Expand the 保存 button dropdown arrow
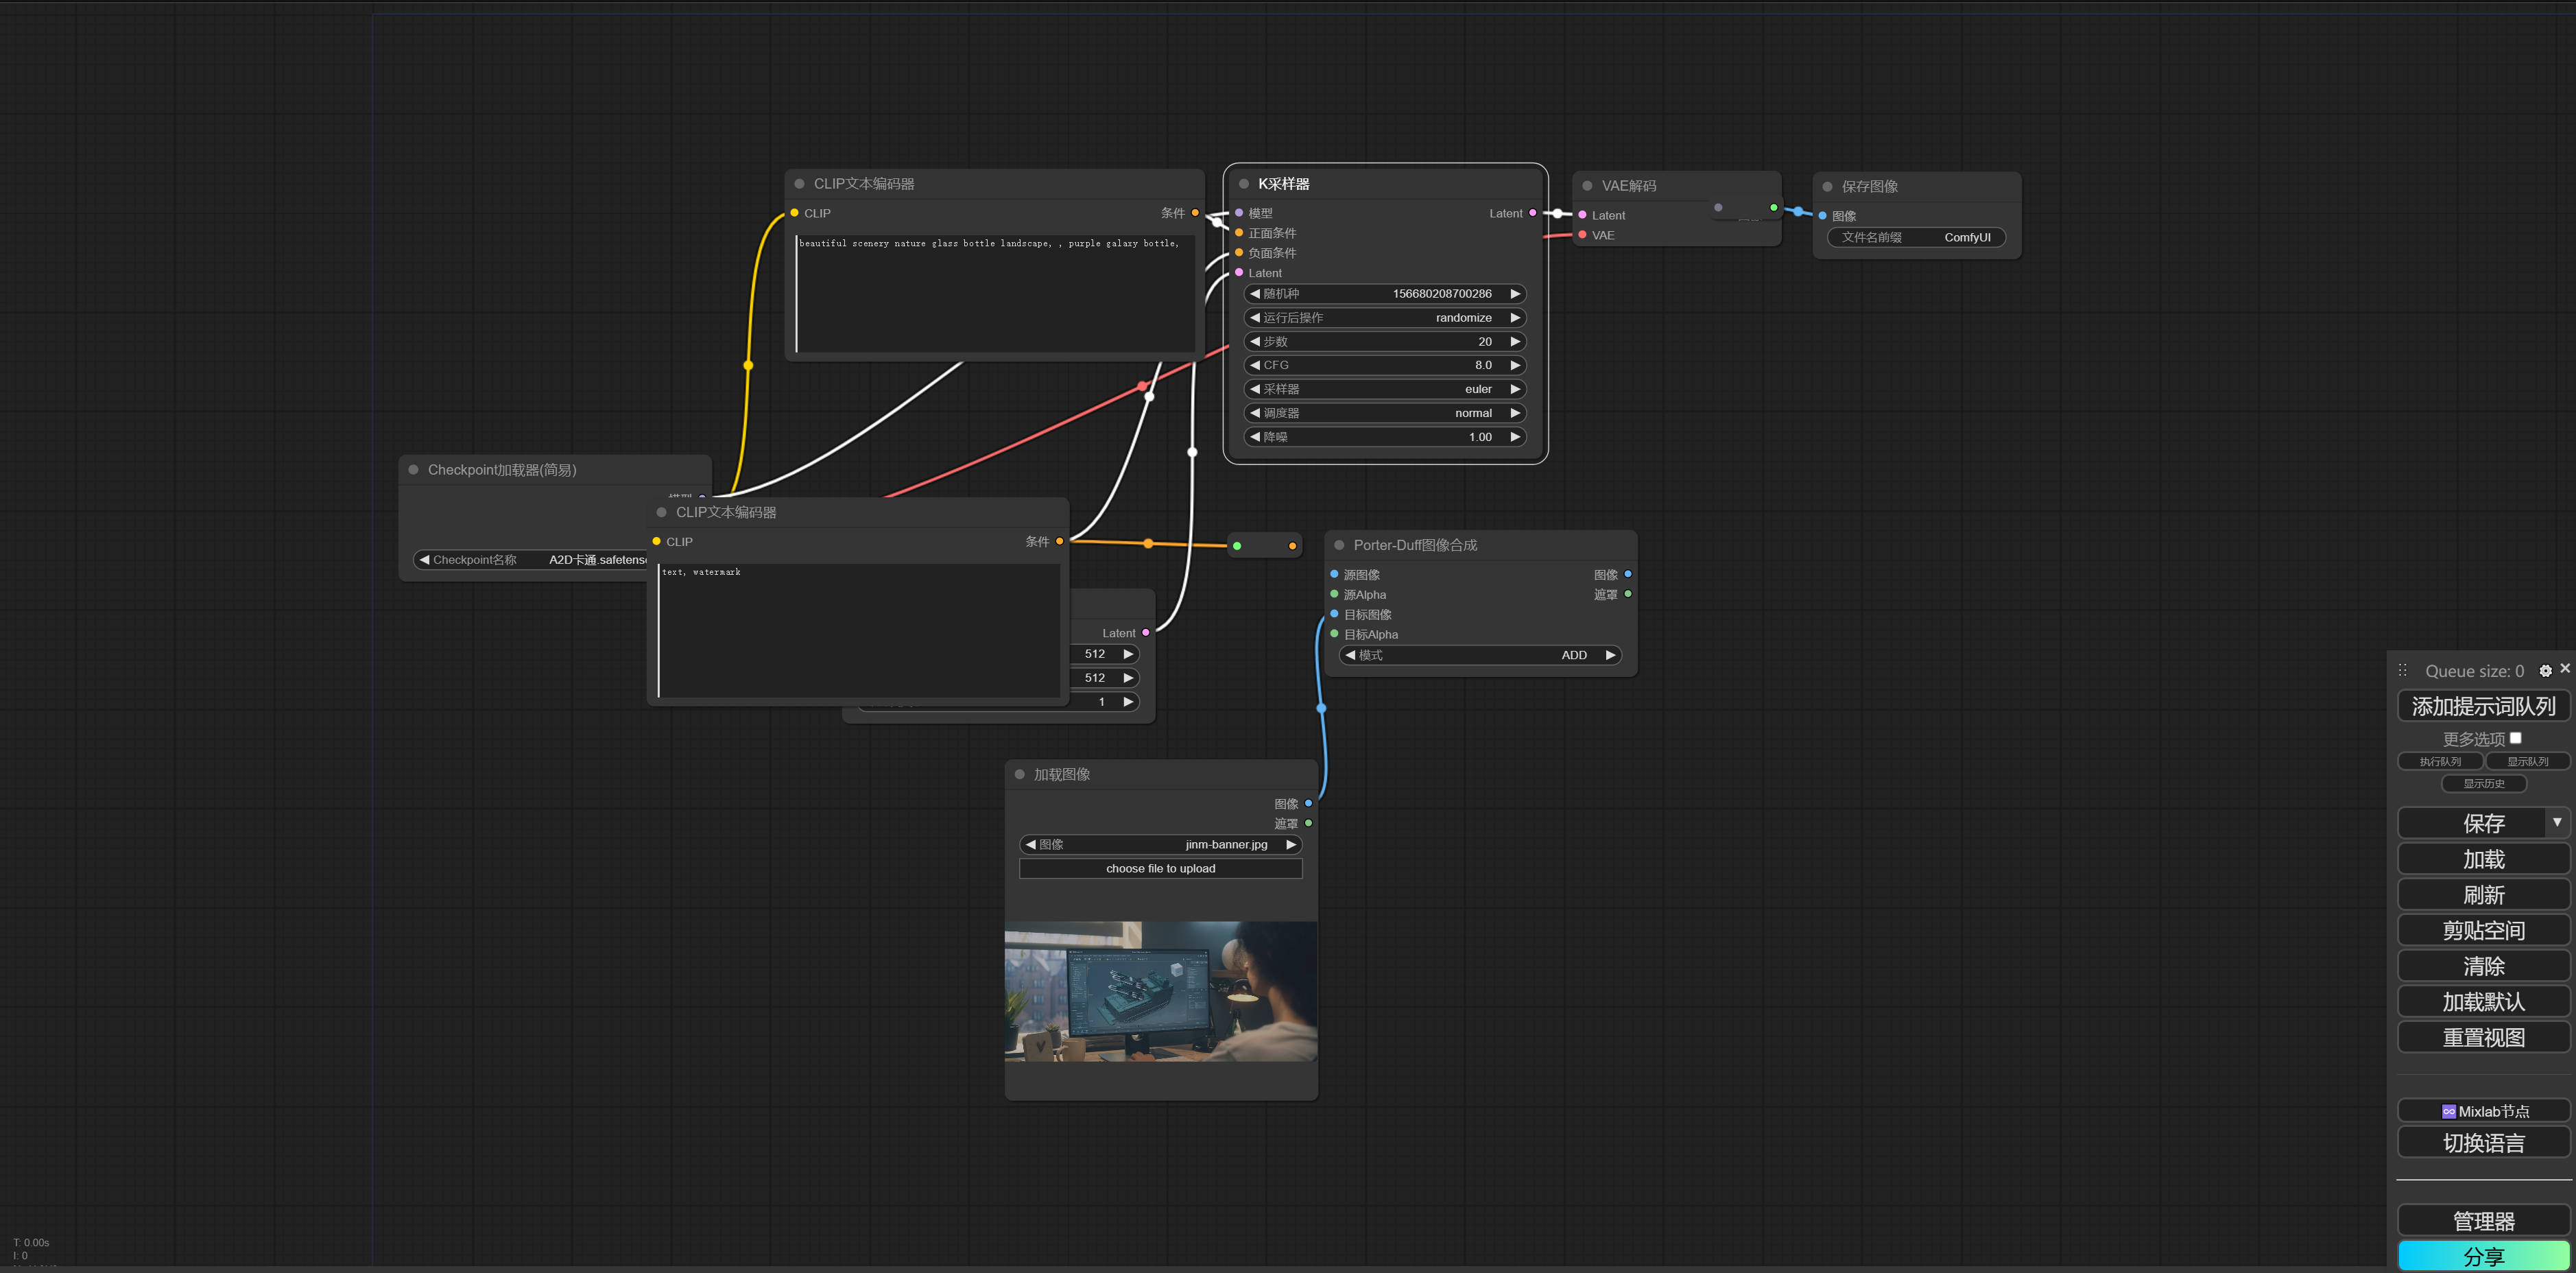Screen dimensions: 2576x1273 click(2557, 822)
